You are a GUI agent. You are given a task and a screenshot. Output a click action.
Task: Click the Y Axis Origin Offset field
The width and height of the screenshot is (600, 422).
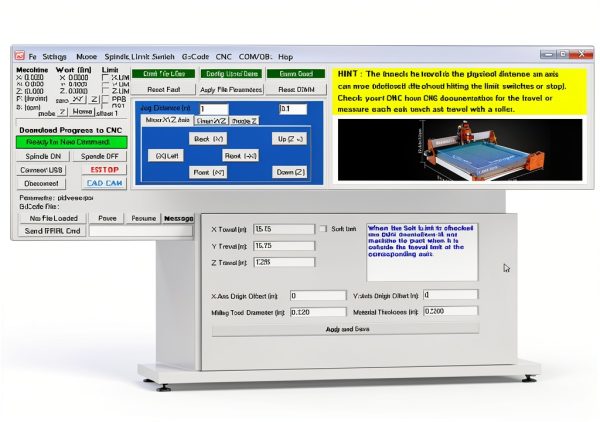coord(450,295)
